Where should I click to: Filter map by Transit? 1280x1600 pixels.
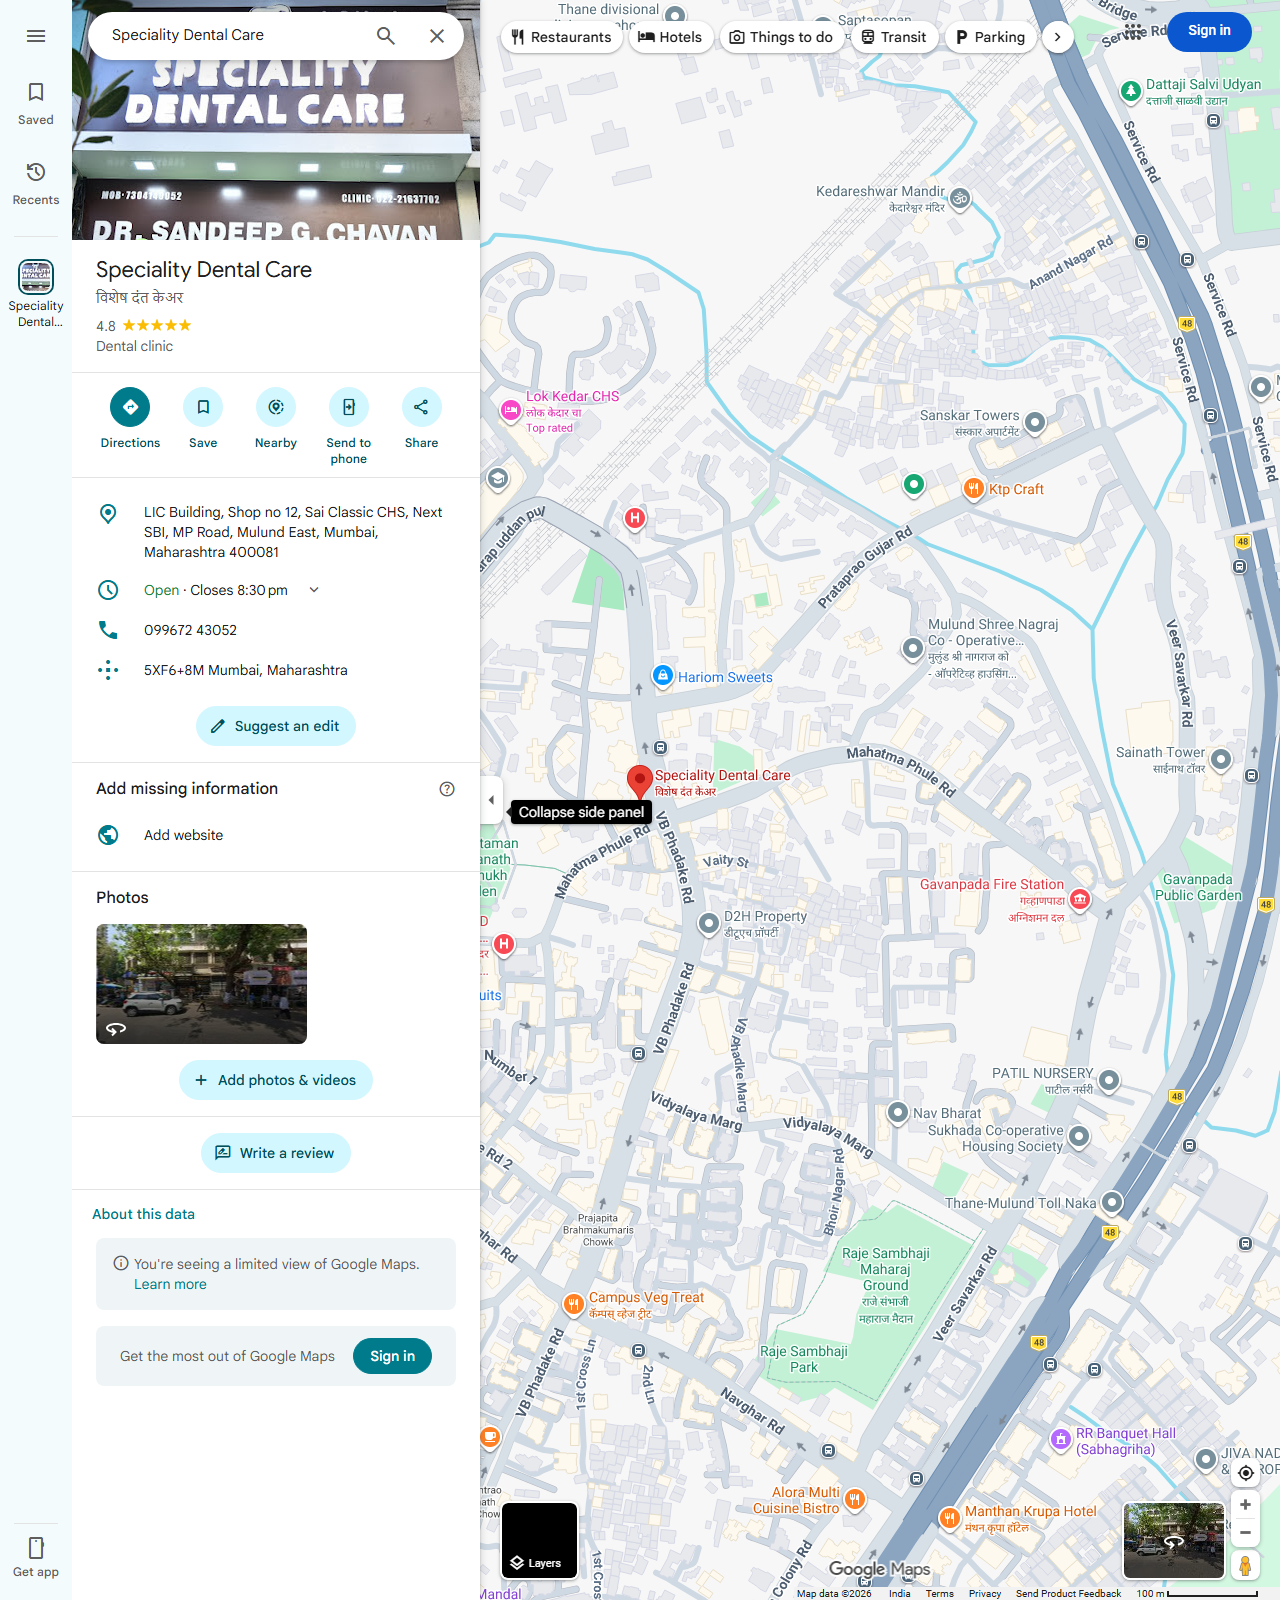(894, 37)
